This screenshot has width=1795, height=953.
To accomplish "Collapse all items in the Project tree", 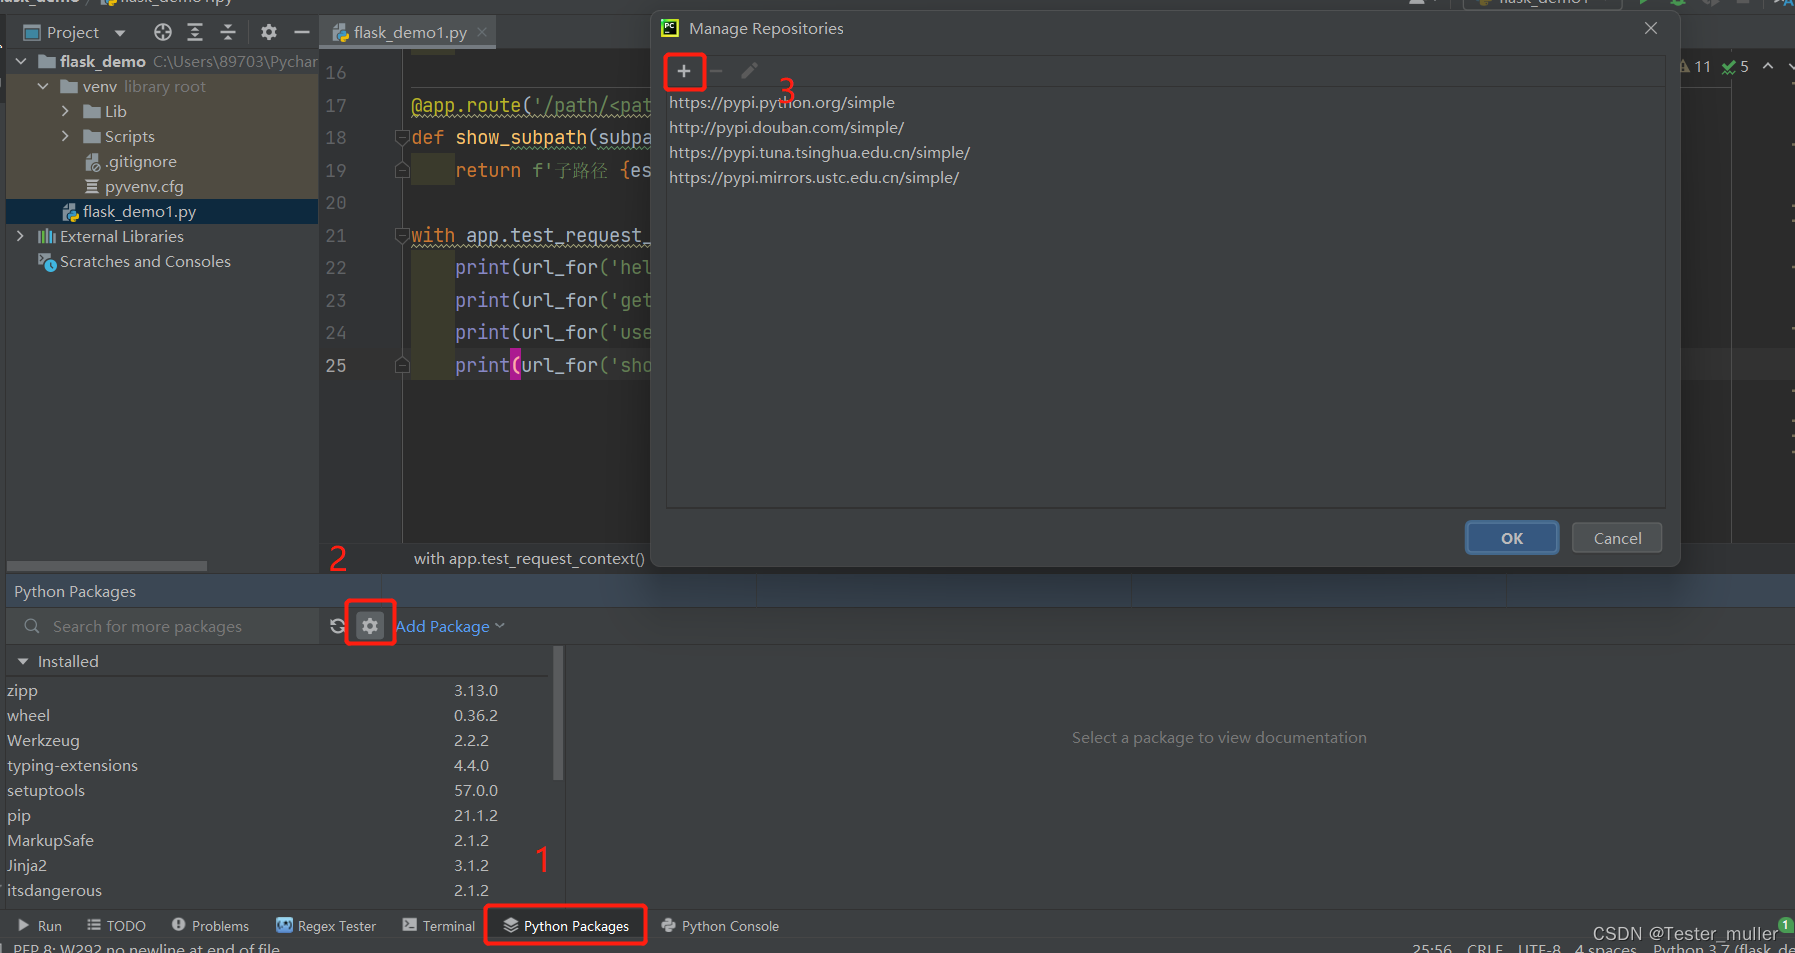I will pos(228,32).
